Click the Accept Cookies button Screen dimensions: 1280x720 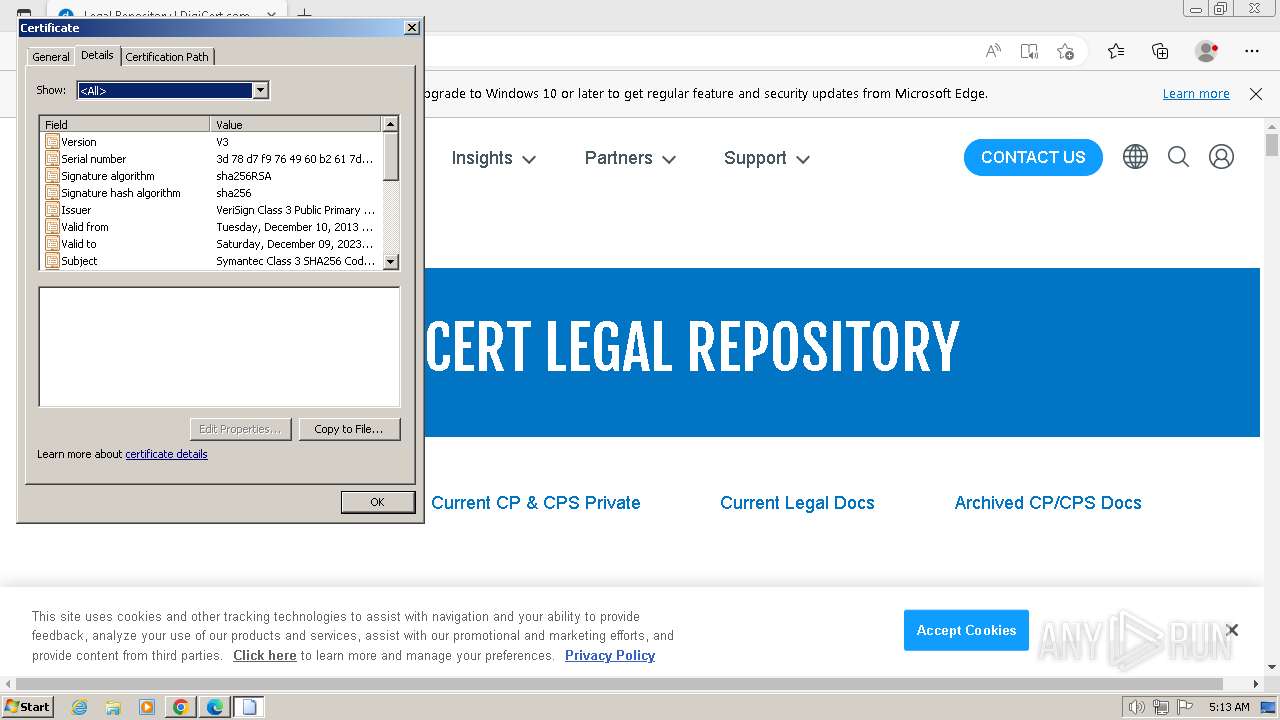point(966,630)
